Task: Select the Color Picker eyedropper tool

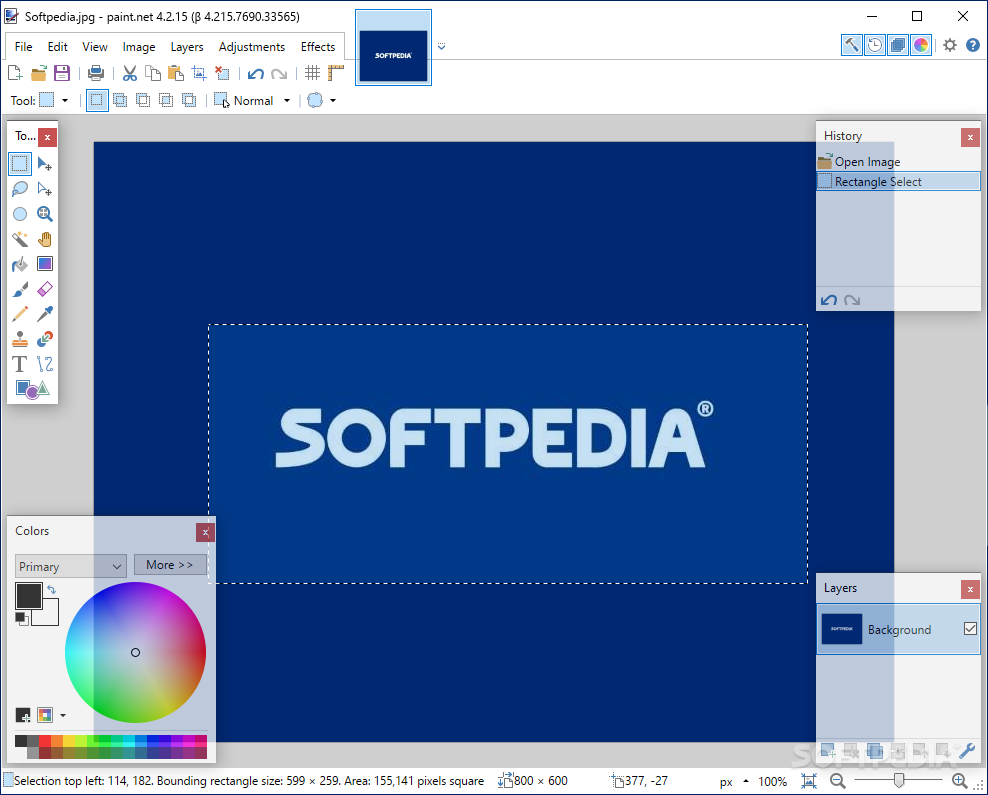Action: click(44, 314)
